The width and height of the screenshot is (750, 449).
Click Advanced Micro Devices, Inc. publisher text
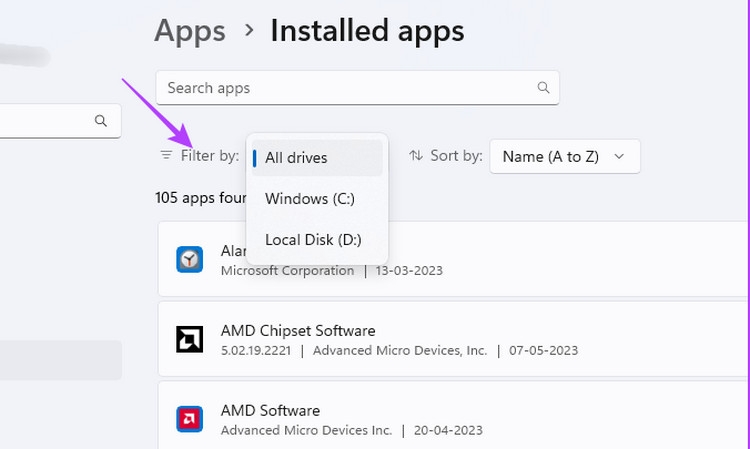click(400, 350)
